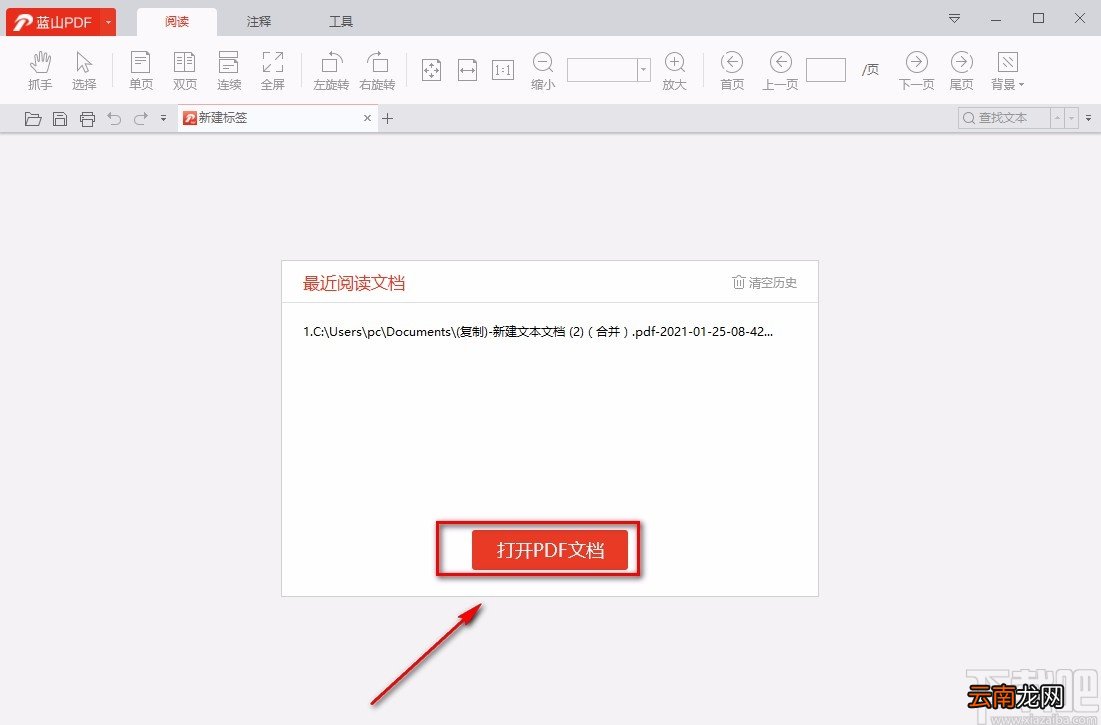Go fullscreen with the 全屏 icon

272,70
